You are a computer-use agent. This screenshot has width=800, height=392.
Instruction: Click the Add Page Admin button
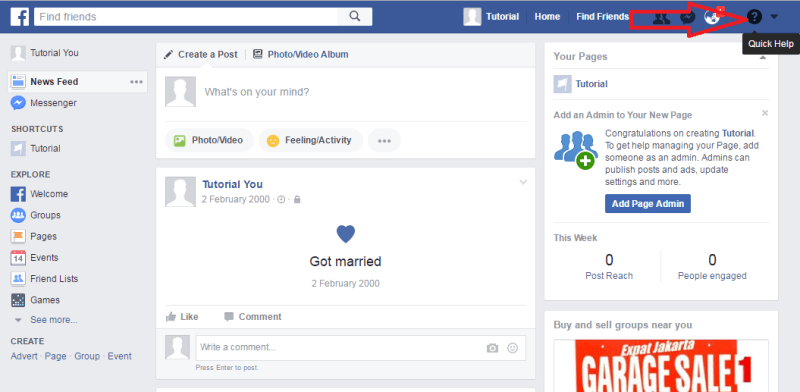pyautogui.click(x=648, y=204)
